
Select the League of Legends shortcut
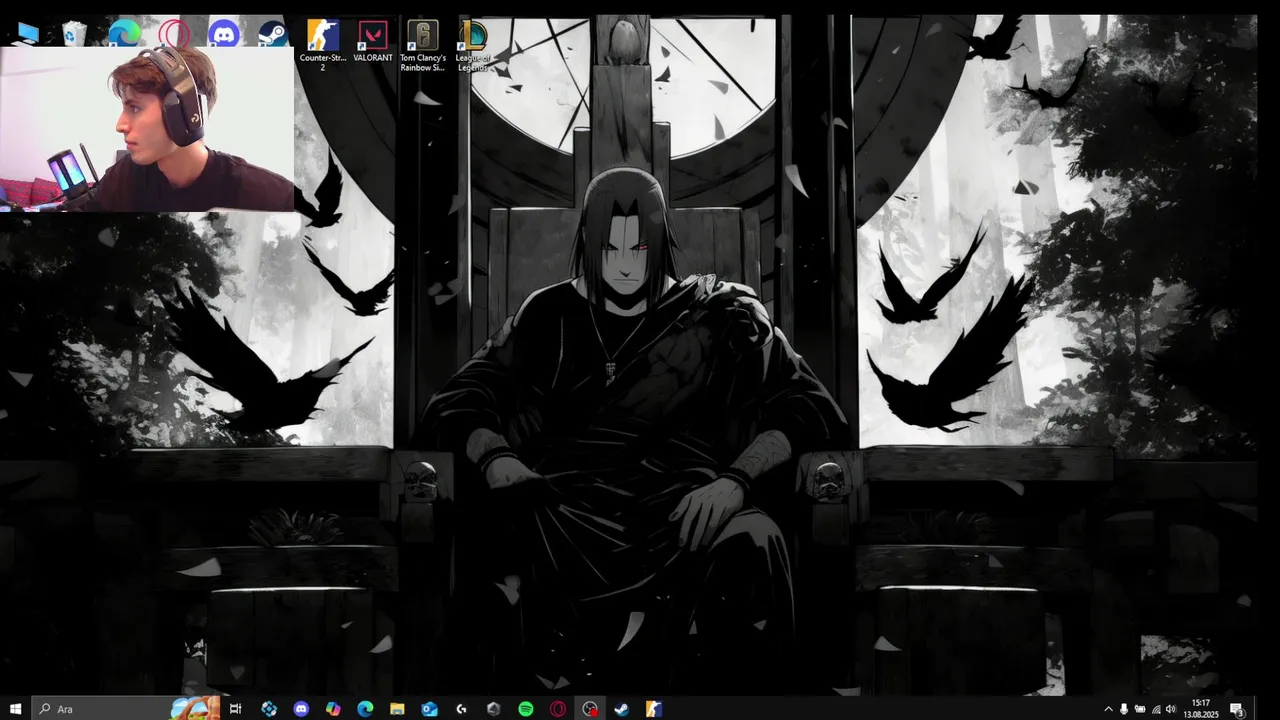(473, 45)
